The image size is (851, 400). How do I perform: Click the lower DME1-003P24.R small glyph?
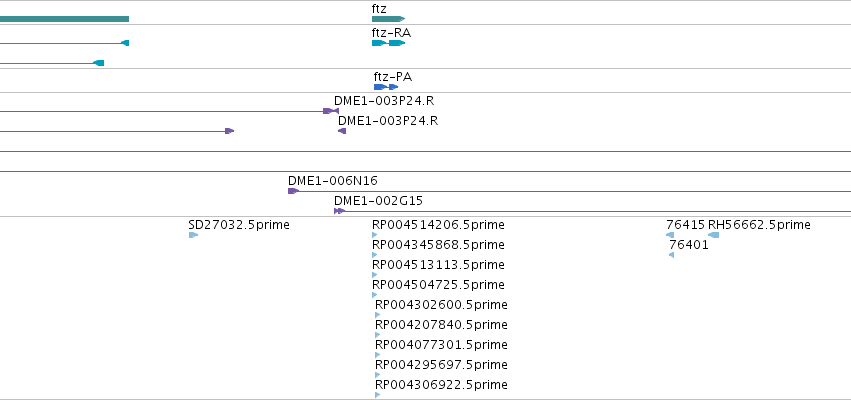(x=342, y=131)
